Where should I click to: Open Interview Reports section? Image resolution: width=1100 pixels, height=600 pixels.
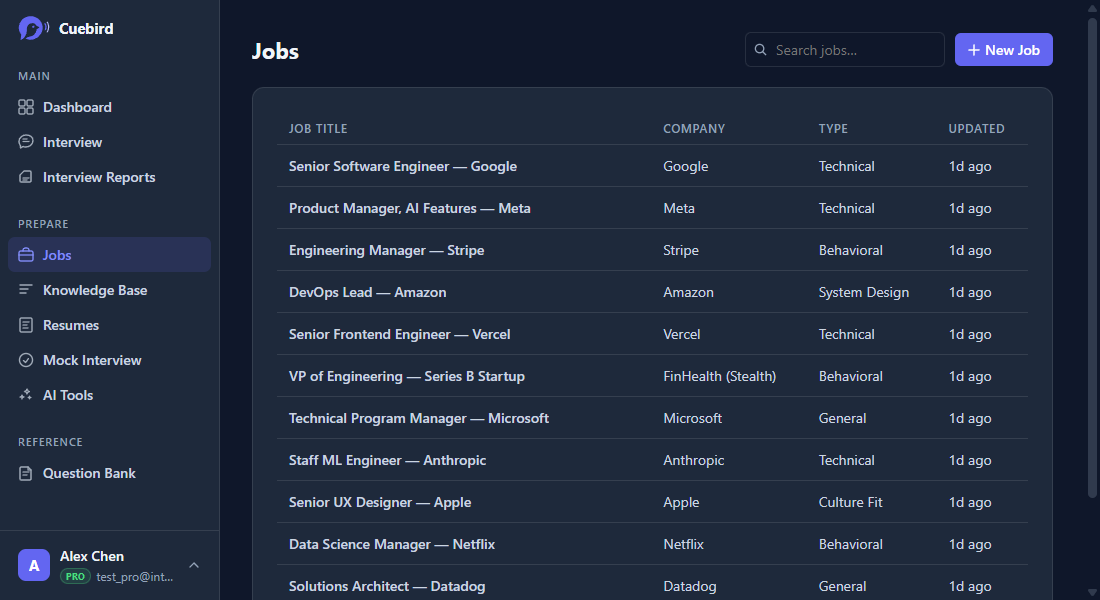[x=109, y=177]
